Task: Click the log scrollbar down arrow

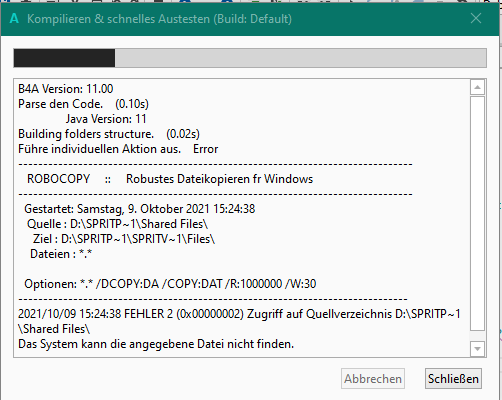Action: coord(477,349)
